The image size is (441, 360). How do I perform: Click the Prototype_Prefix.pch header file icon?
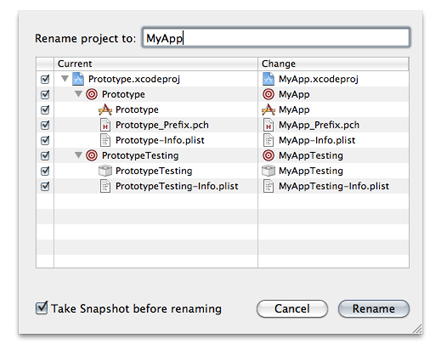105,125
